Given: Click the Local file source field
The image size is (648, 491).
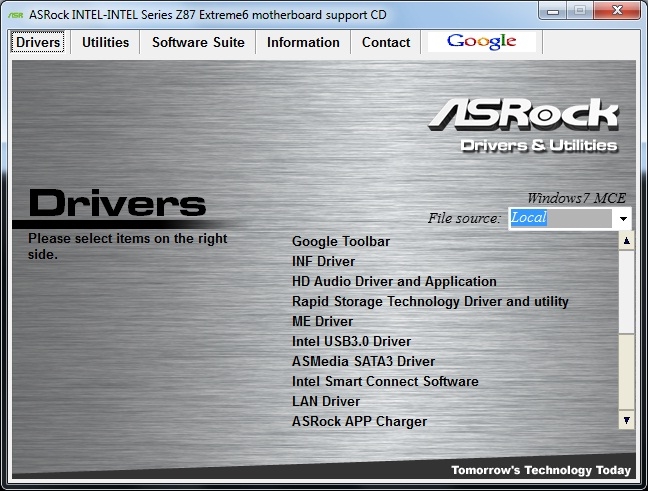Looking at the screenshot, I should [x=560, y=218].
